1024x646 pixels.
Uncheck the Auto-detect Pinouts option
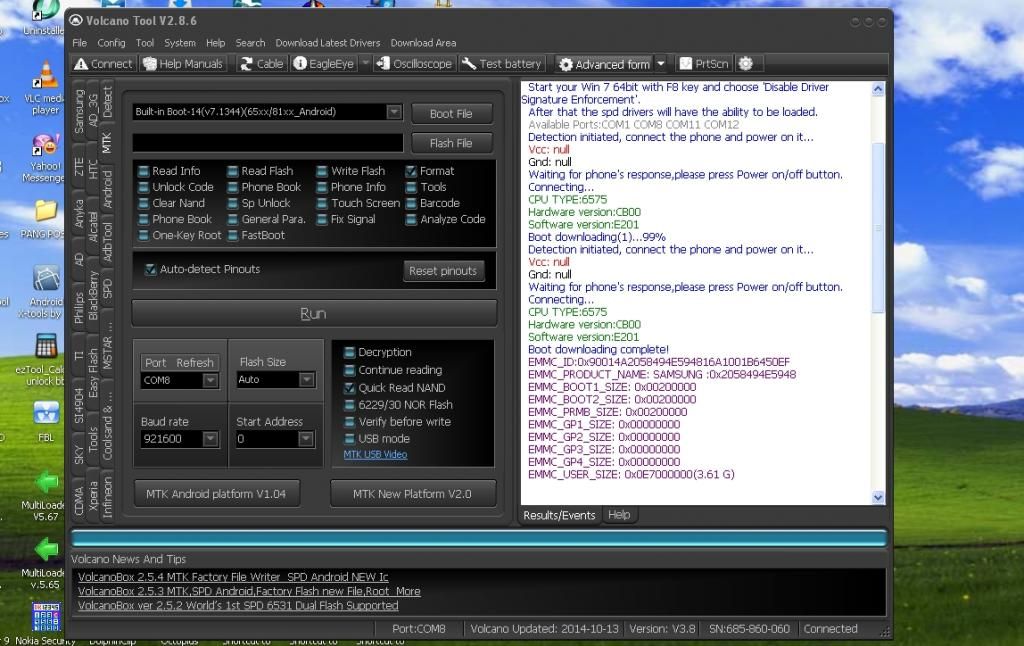tap(151, 270)
